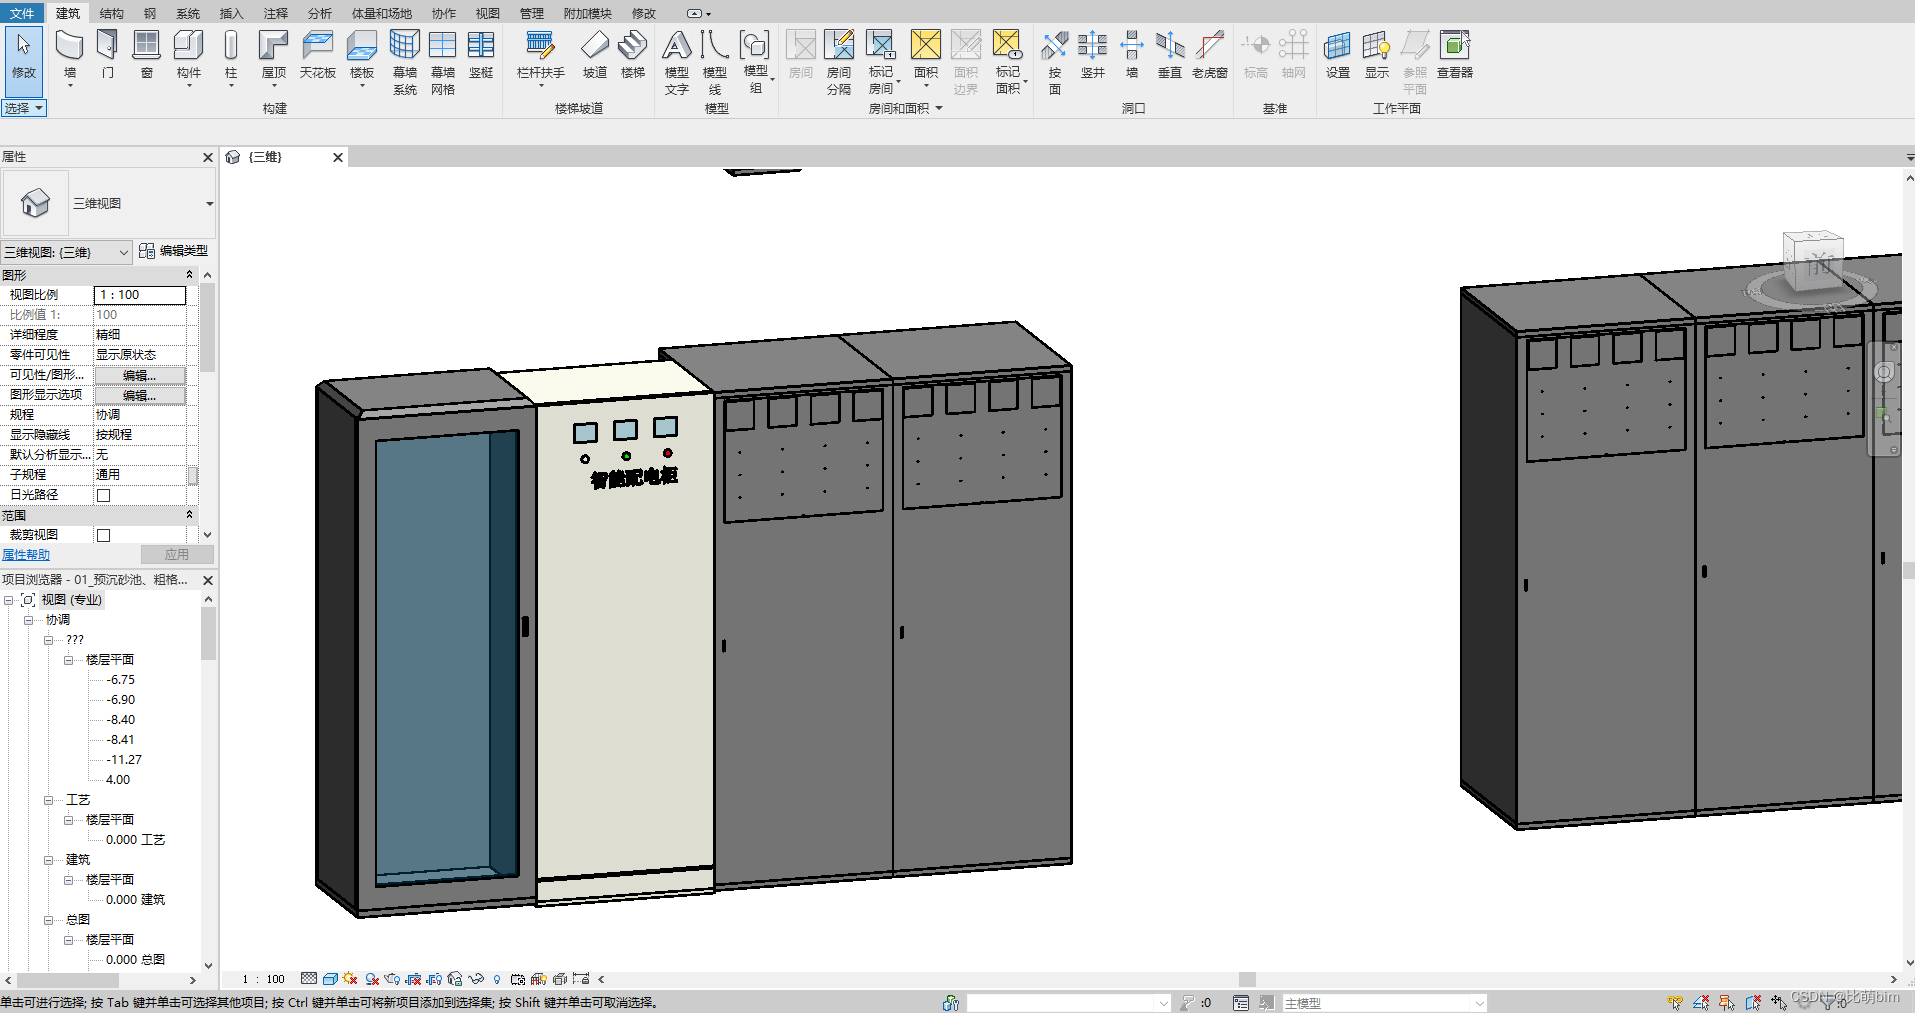Toggle Shadows on view control bar
1915x1013 pixels.
[x=372, y=979]
